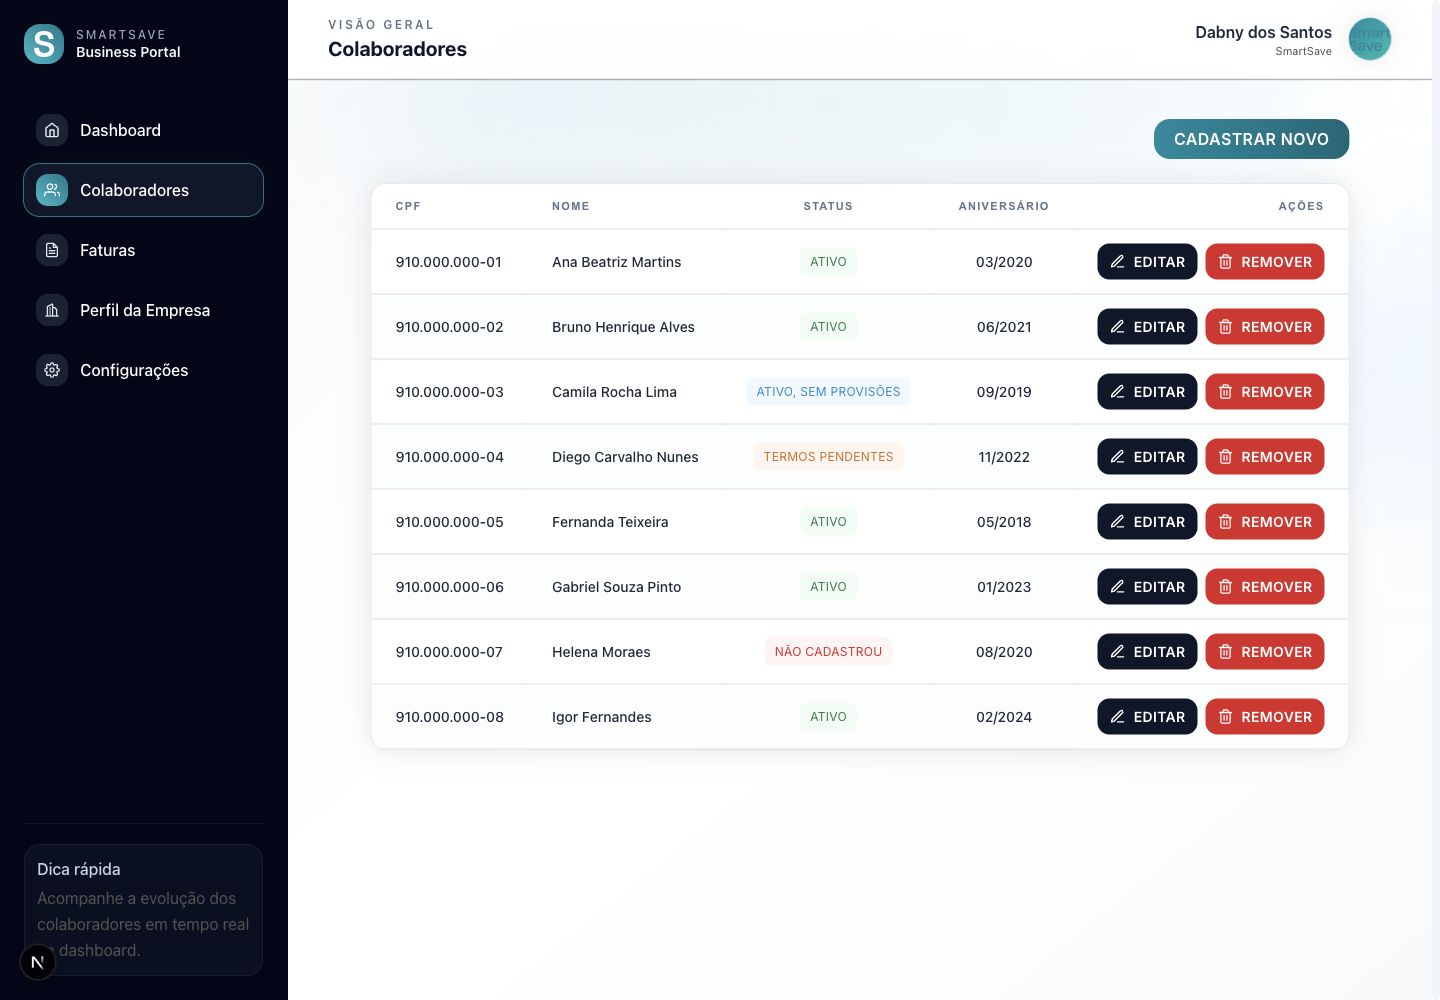1440x1000 pixels.
Task: Click the Perfil da Empresa building icon
Action: pyautogui.click(x=52, y=310)
